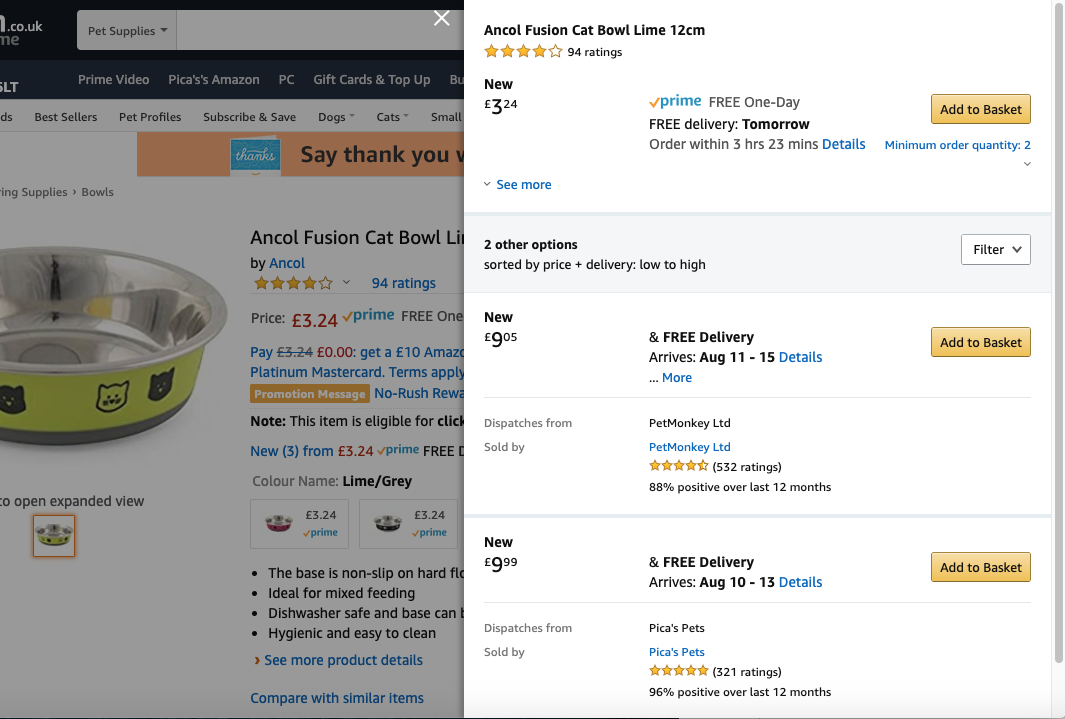
Task: Open Pet Supplies search category dropdown
Action: (x=127, y=31)
